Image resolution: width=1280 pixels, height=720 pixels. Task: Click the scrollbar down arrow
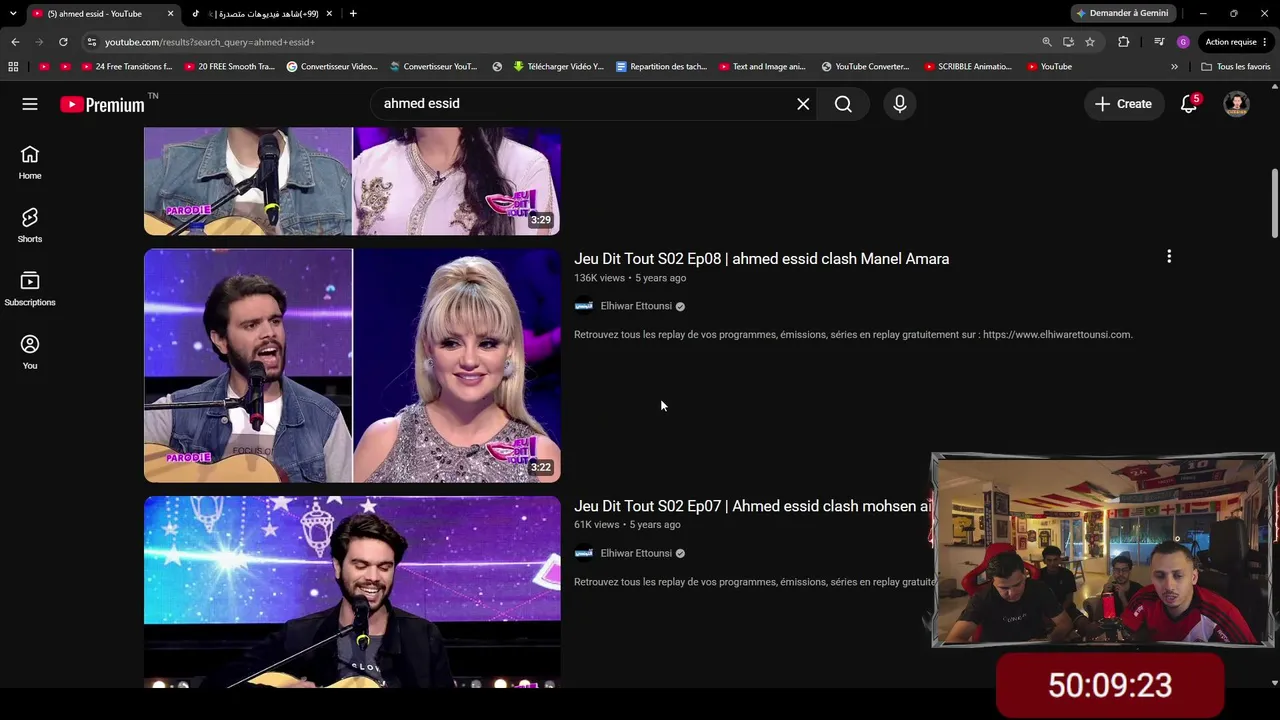click(x=1274, y=683)
